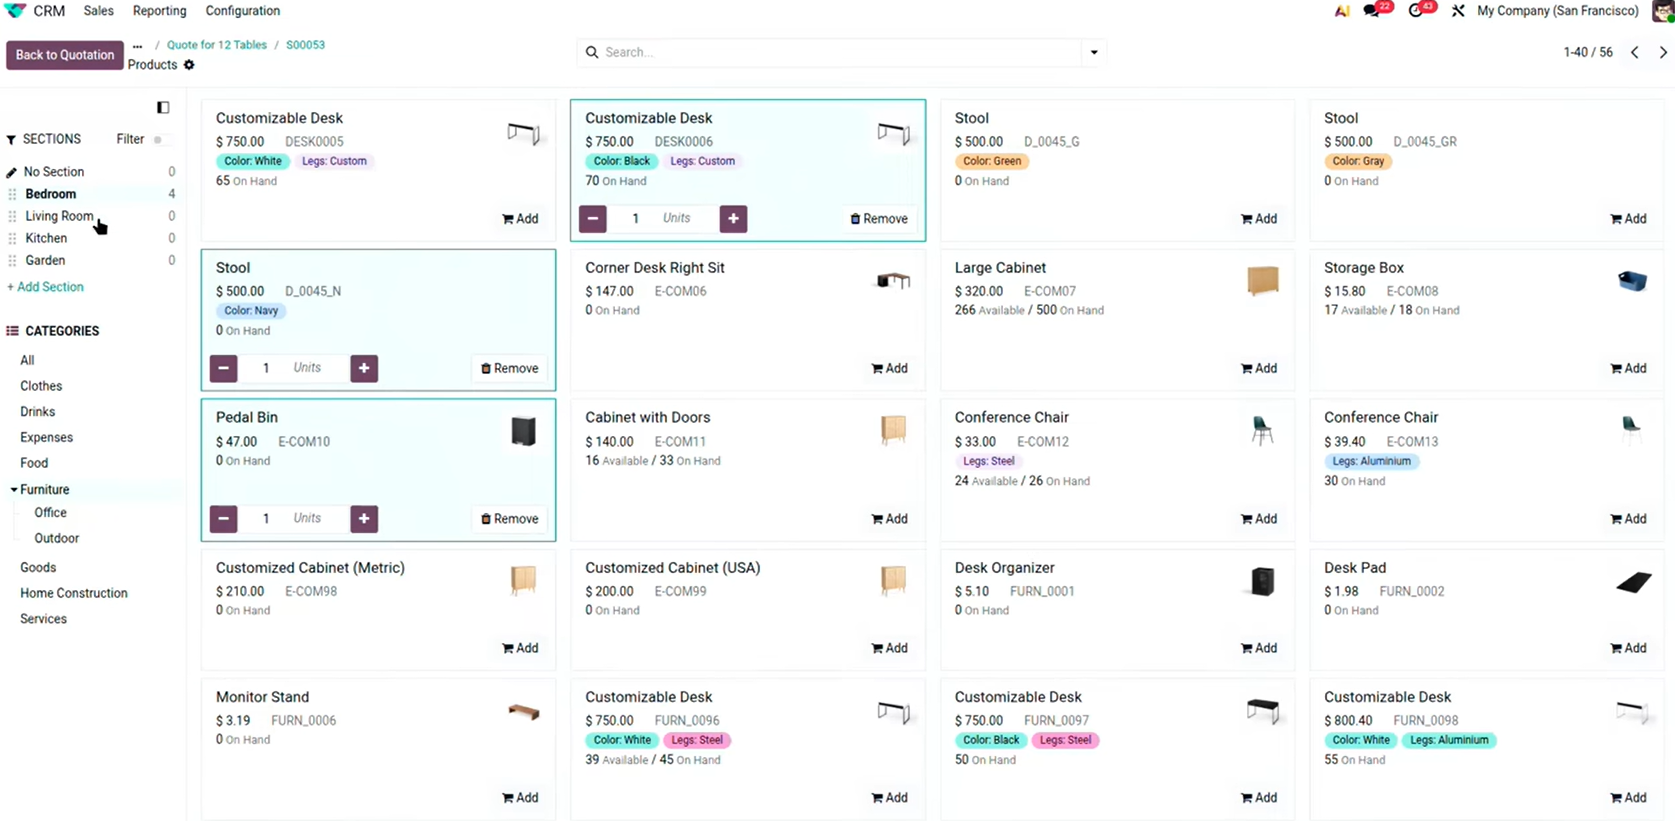Filter by the Home Construction category
This screenshot has width=1675, height=821.
[x=74, y=593]
